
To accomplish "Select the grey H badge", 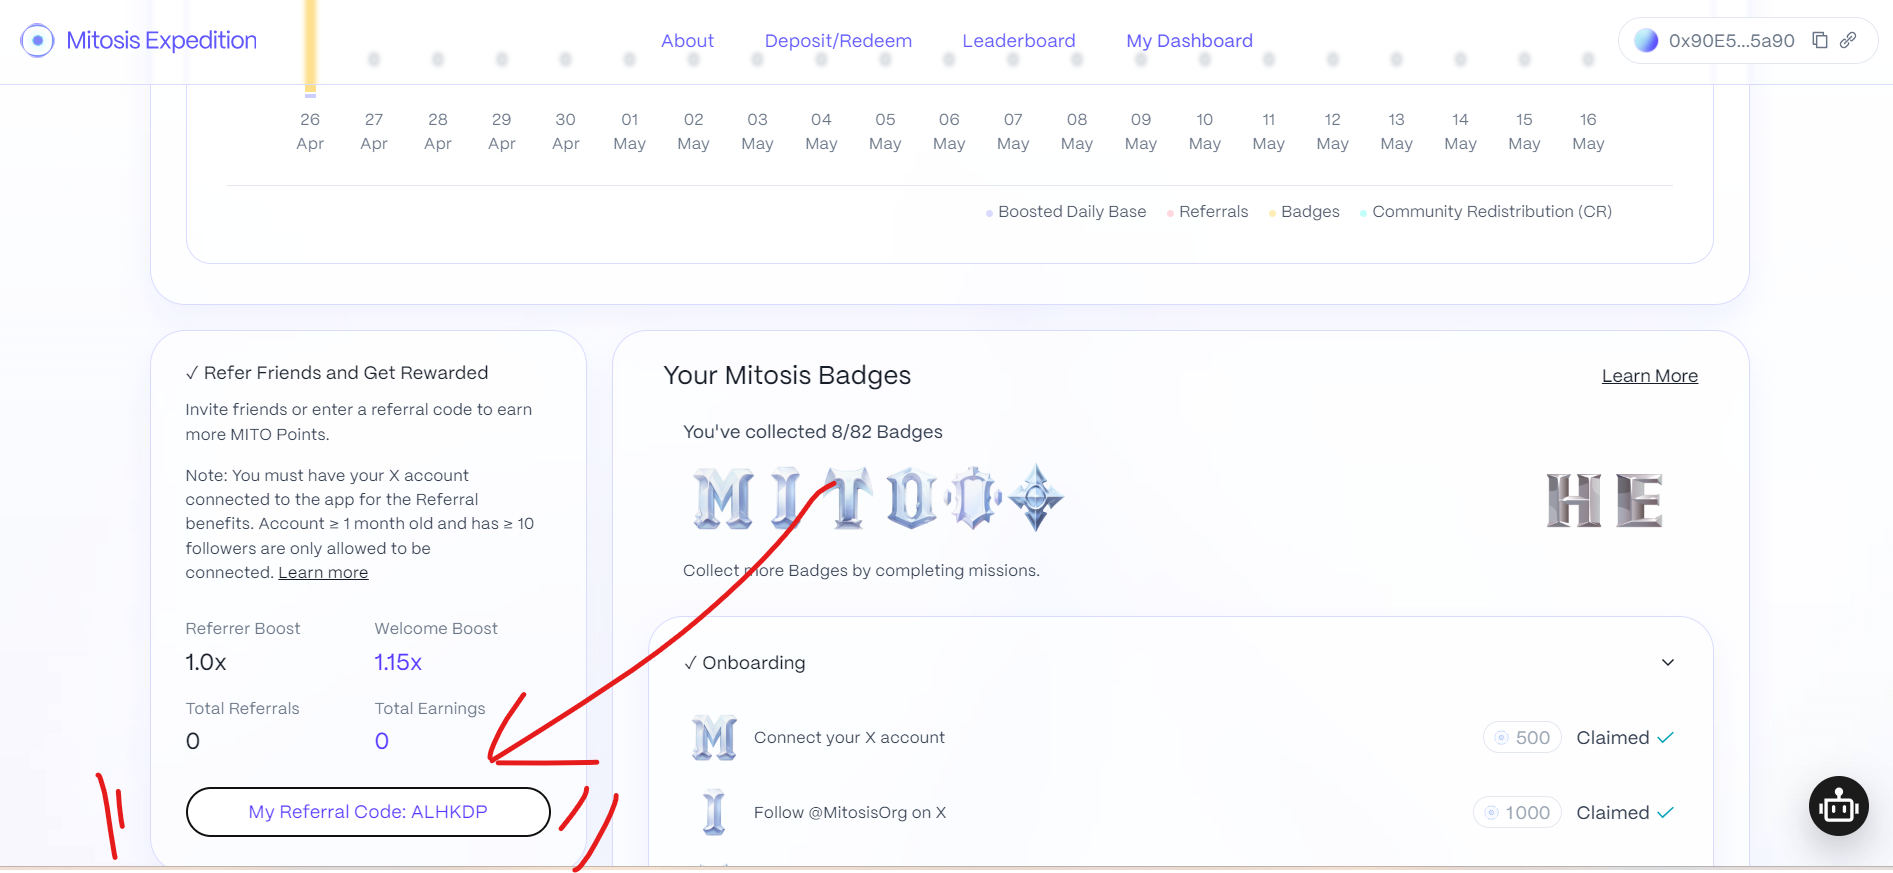I will pos(1574,500).
